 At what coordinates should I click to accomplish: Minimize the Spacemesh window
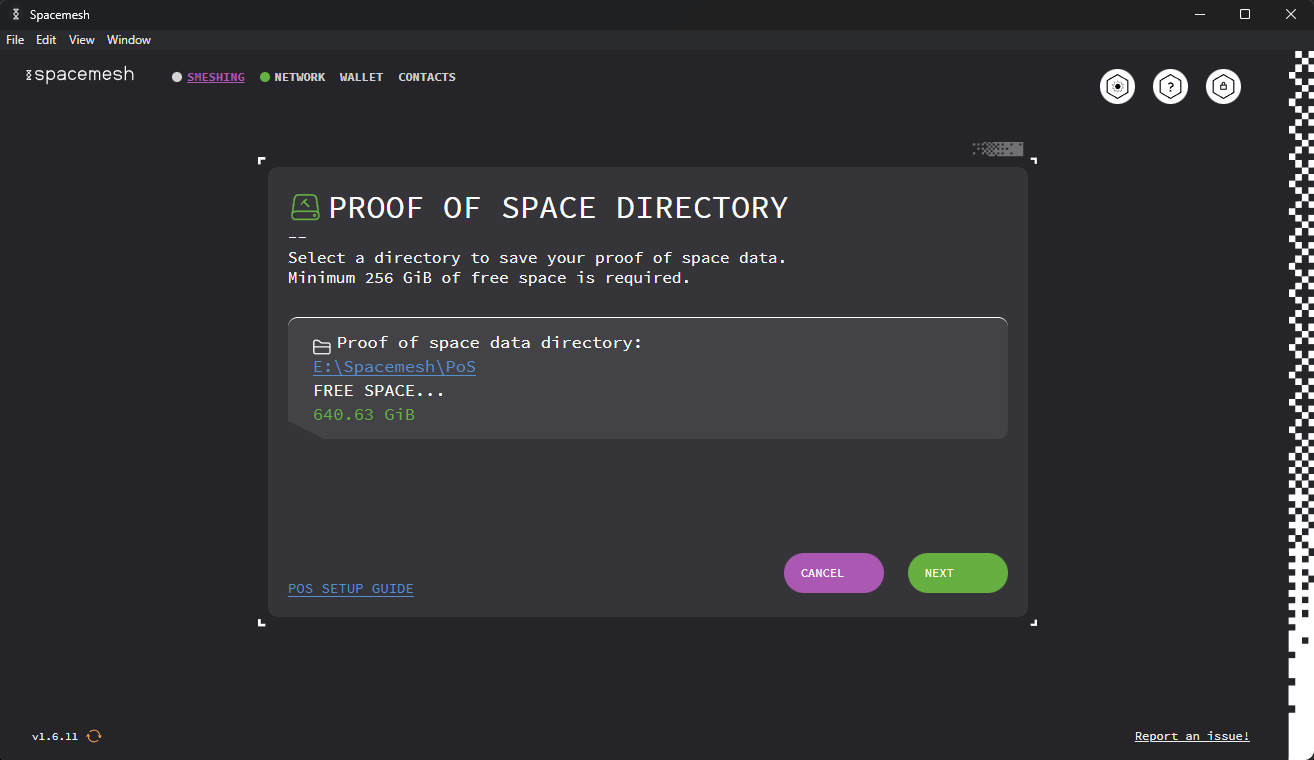click(1199, 14)
